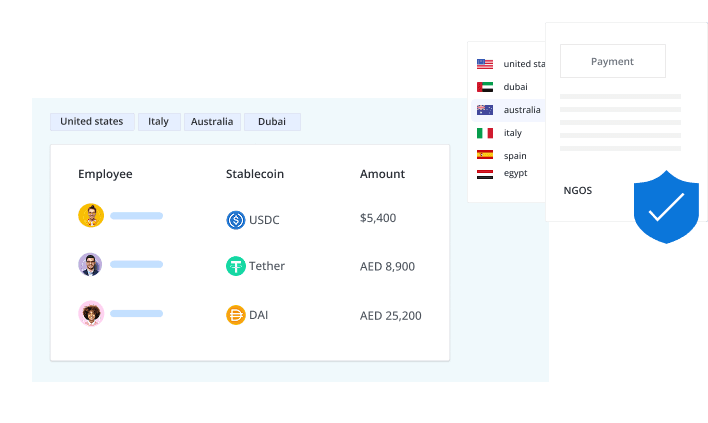Click the Payment box
This screenshot has height=423, width=708.
[x=613, y=61]
